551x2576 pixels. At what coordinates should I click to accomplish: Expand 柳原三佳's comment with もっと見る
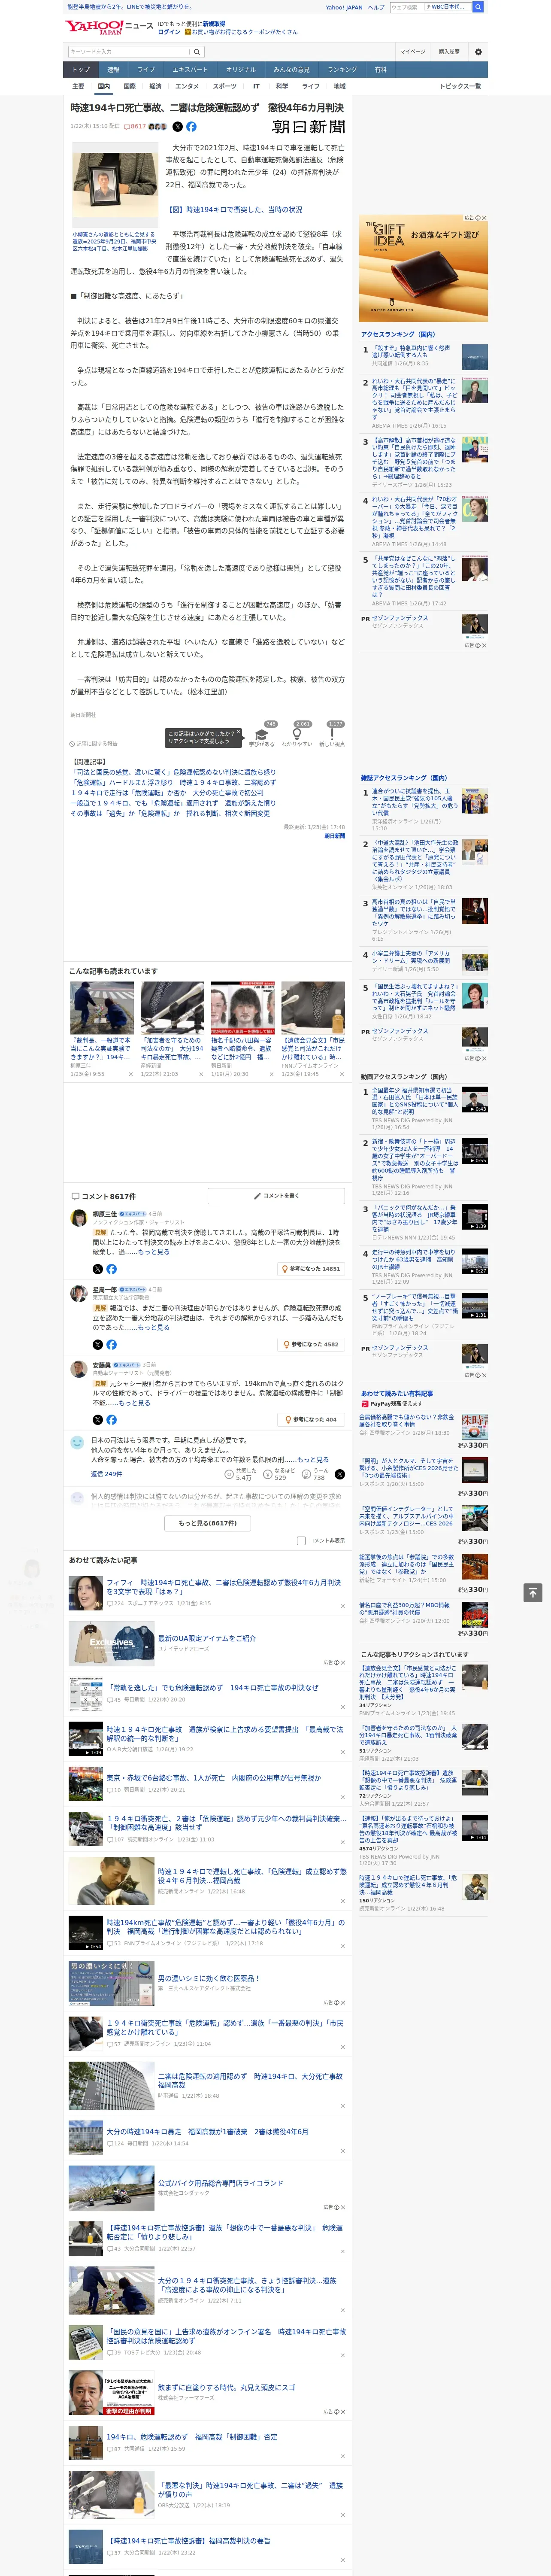pyautogui.click(x=154, y=1252)
